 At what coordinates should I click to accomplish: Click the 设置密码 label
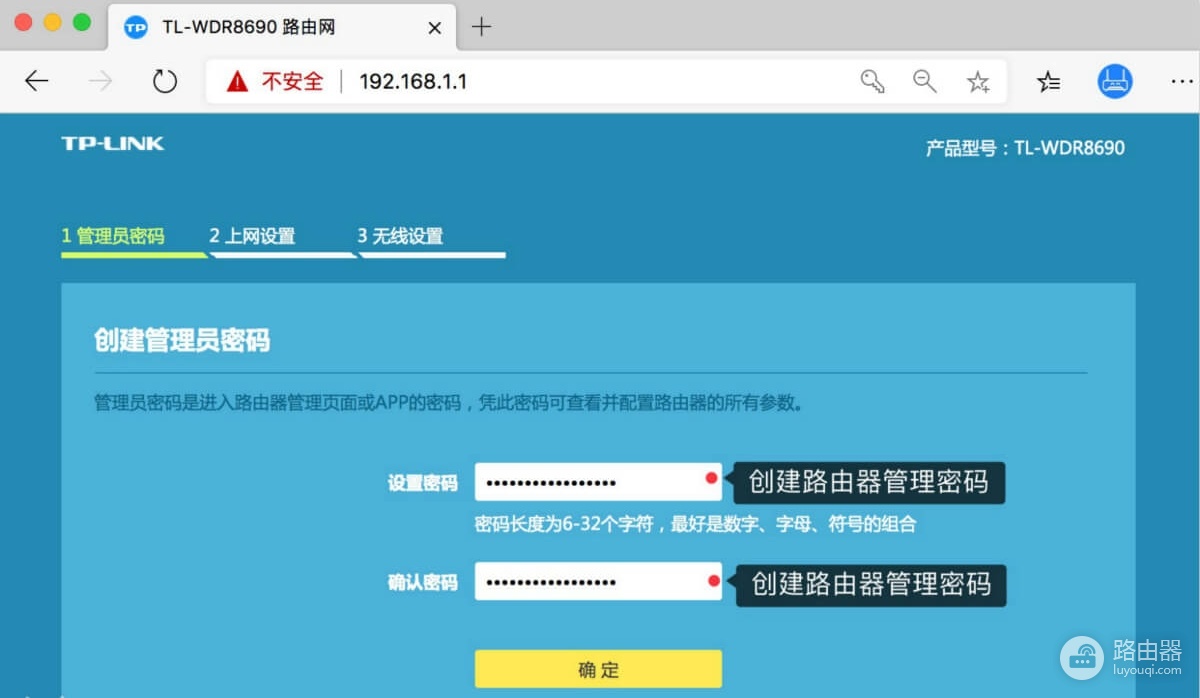pos(422,483)
